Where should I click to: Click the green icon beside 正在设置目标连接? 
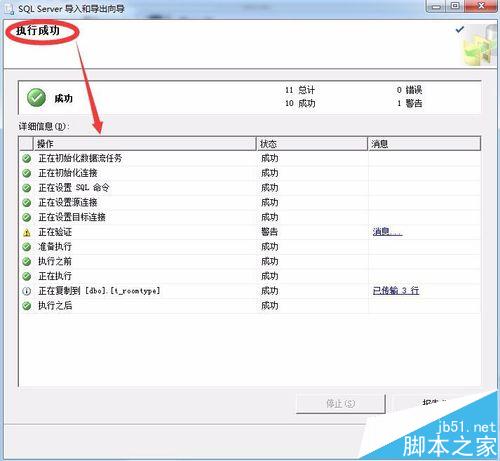pos(26,217)
